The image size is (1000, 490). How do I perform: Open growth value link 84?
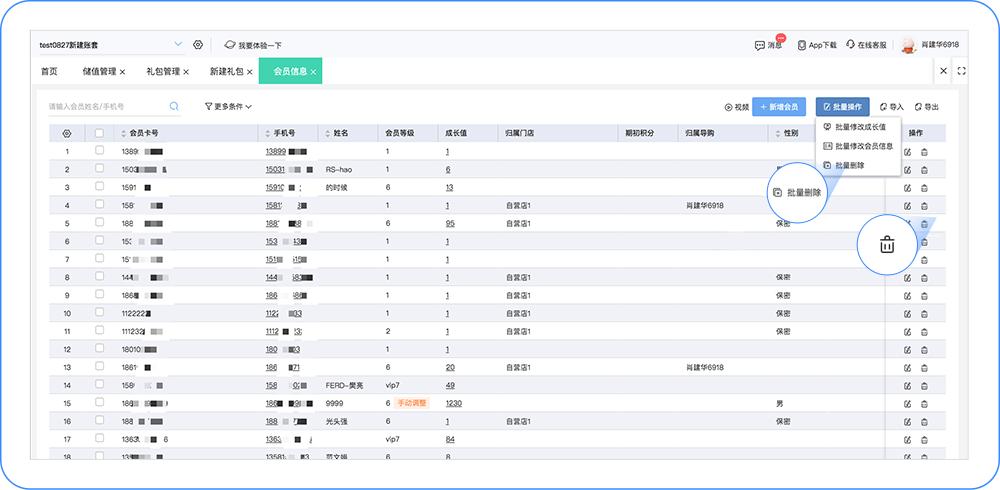450,440
